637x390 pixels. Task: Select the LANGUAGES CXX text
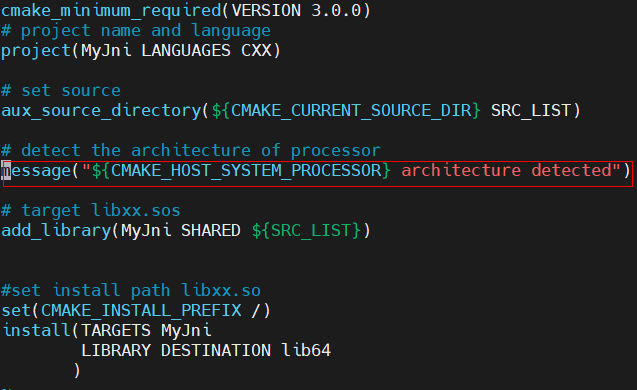coord(206,51)
